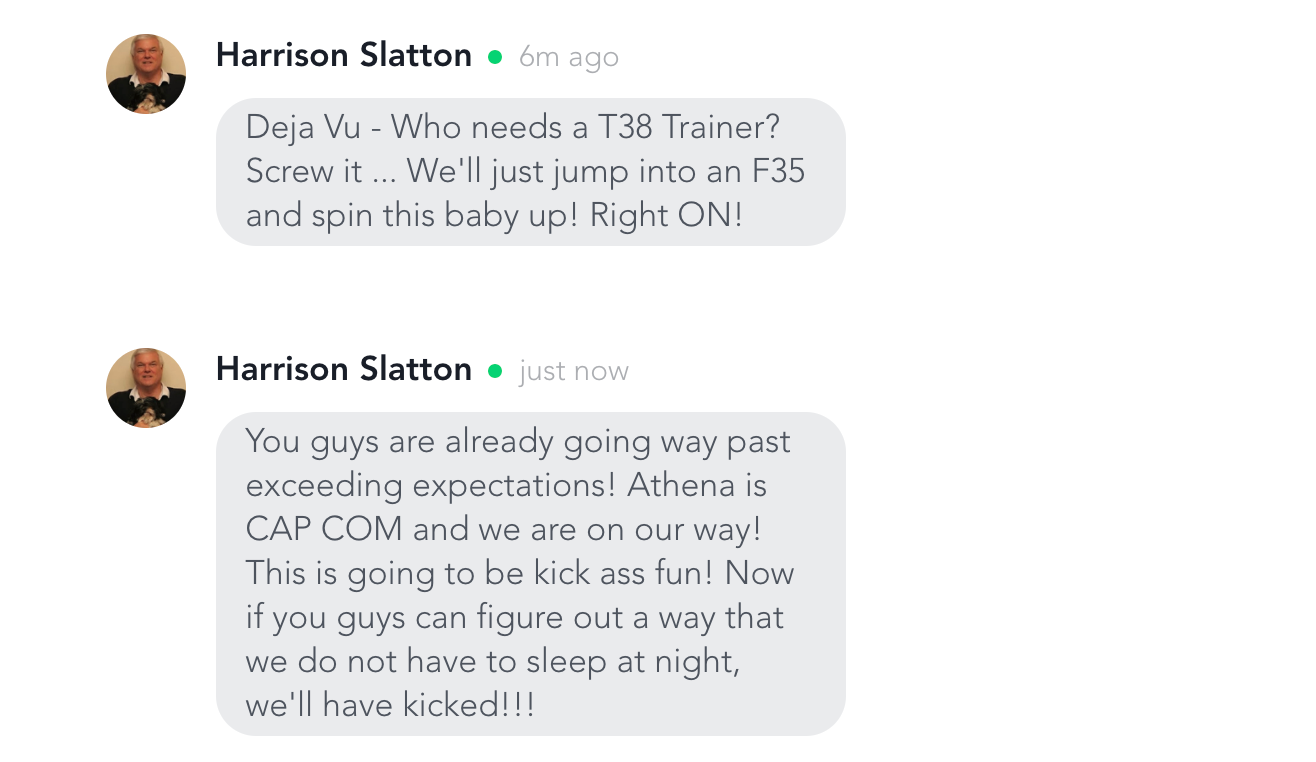Click the green online dot before "6m ago"
1316x762 pixels.
(x=494, y=57)
